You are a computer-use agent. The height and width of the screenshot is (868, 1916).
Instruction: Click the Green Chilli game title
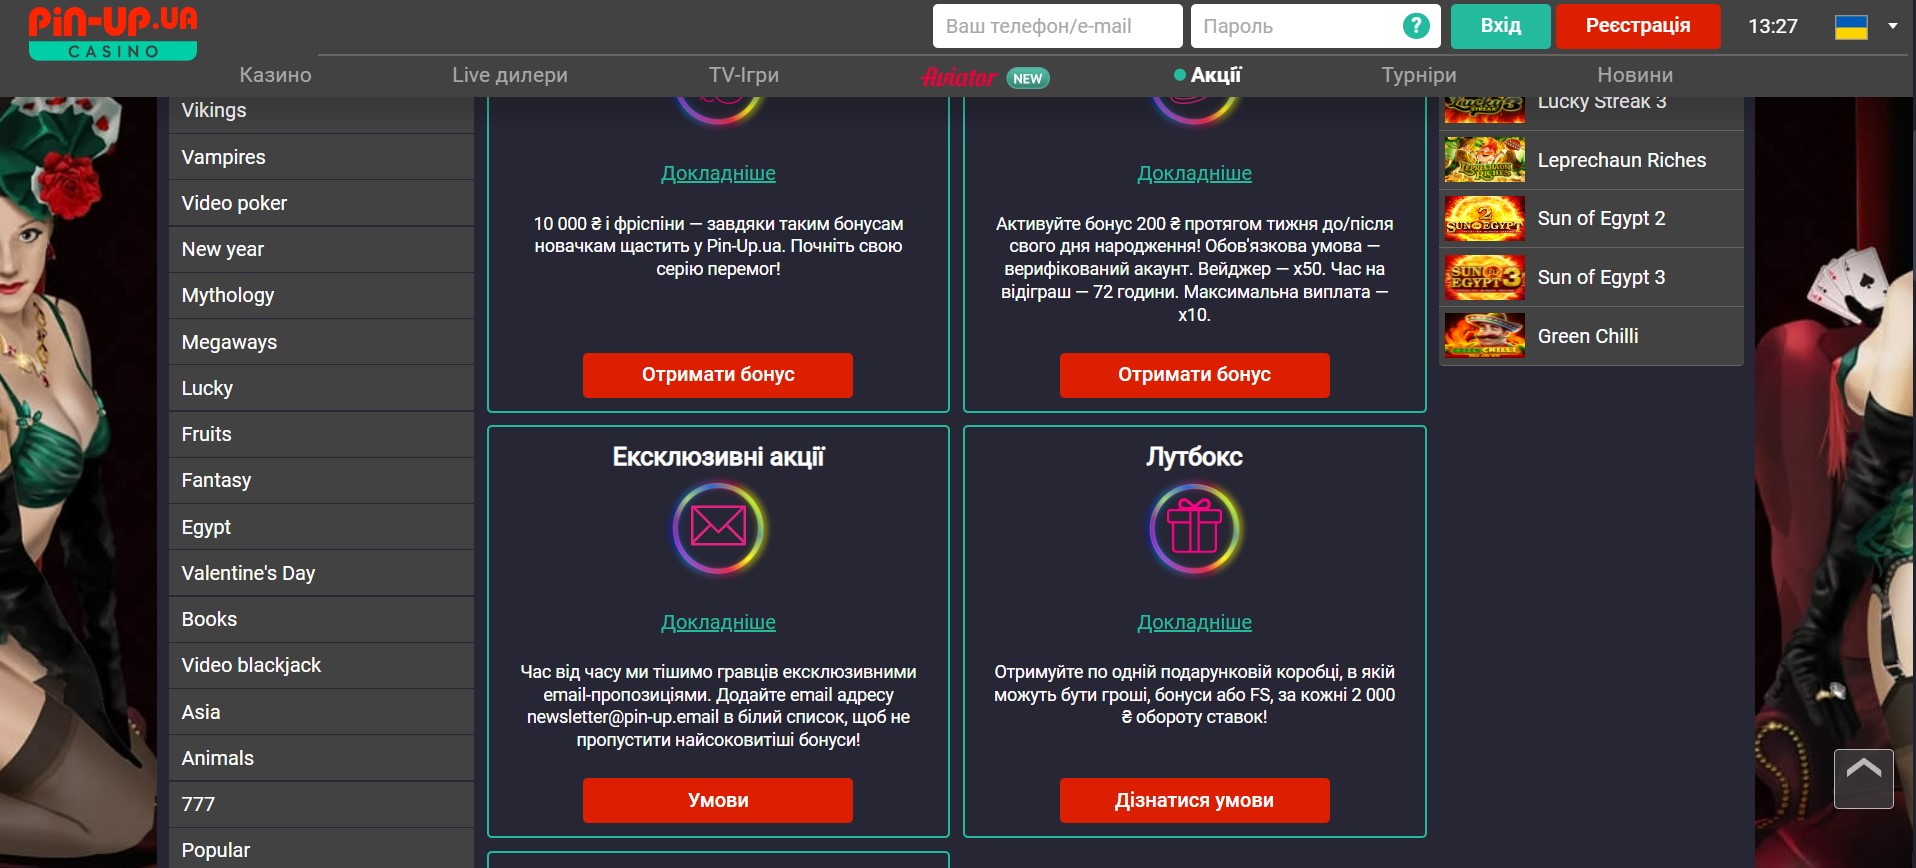pos(1588,336)
